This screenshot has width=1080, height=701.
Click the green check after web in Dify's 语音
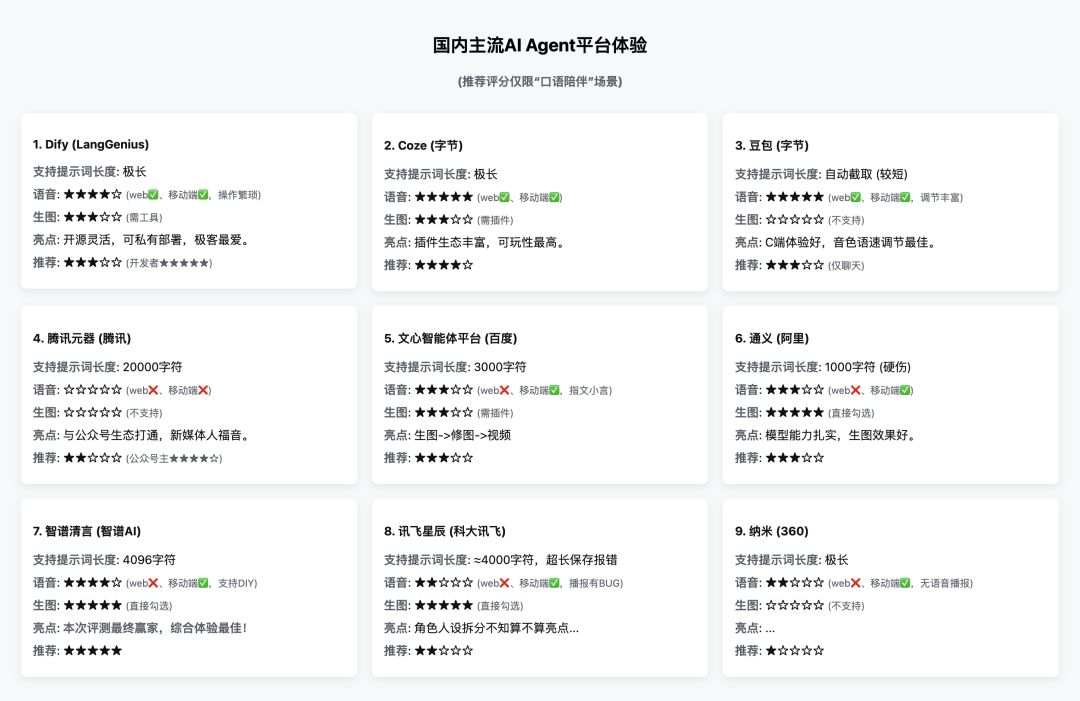tap(153, 195)
